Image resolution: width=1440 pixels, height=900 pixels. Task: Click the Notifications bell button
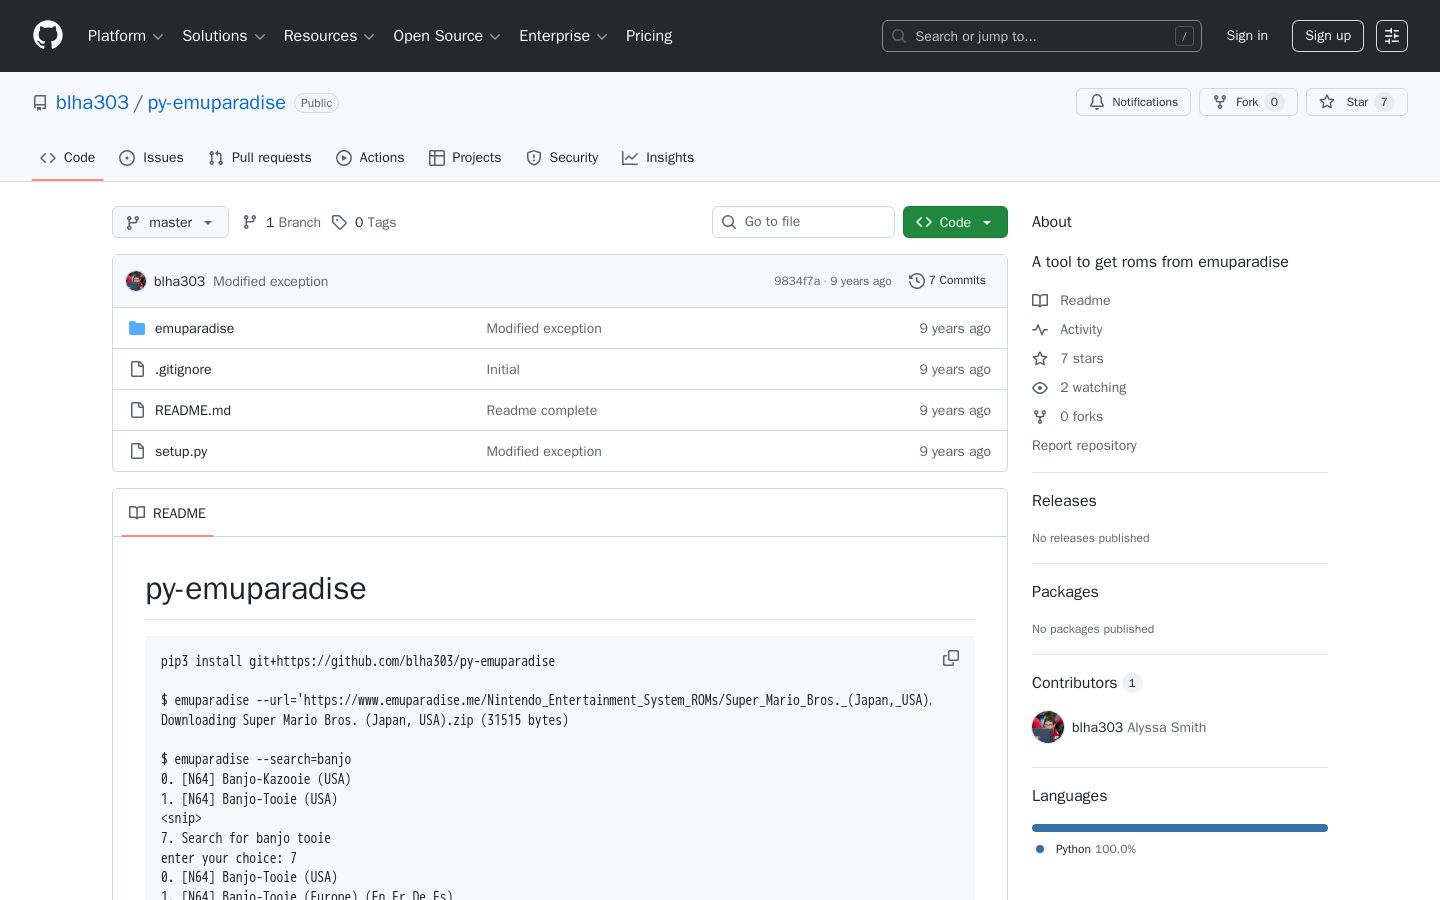tap(1133, 102)
